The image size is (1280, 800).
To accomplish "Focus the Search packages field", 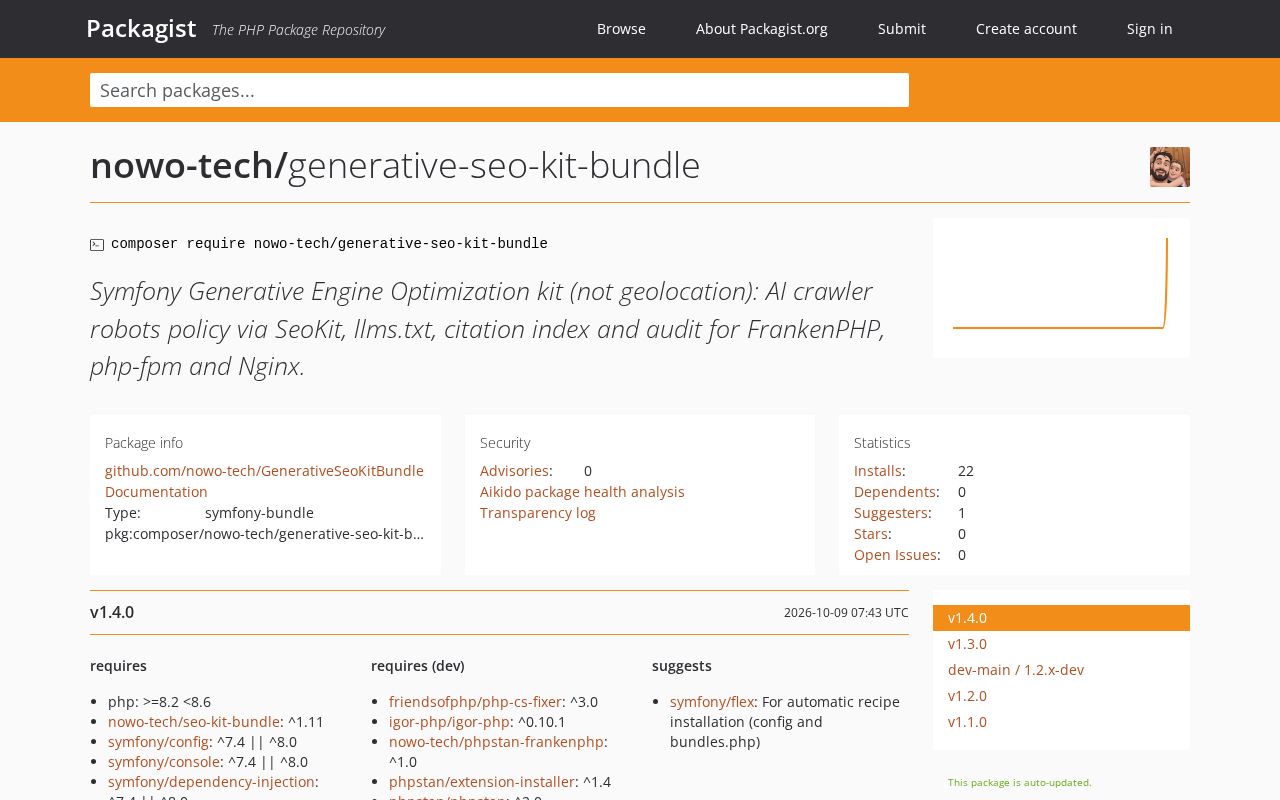I will [499, 90].
